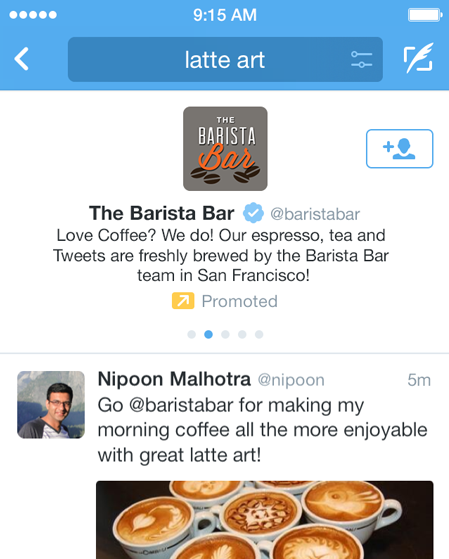Select the active second carousel dot
The width and height of the screenshot is (449, 559).
(x=208, y=334)
